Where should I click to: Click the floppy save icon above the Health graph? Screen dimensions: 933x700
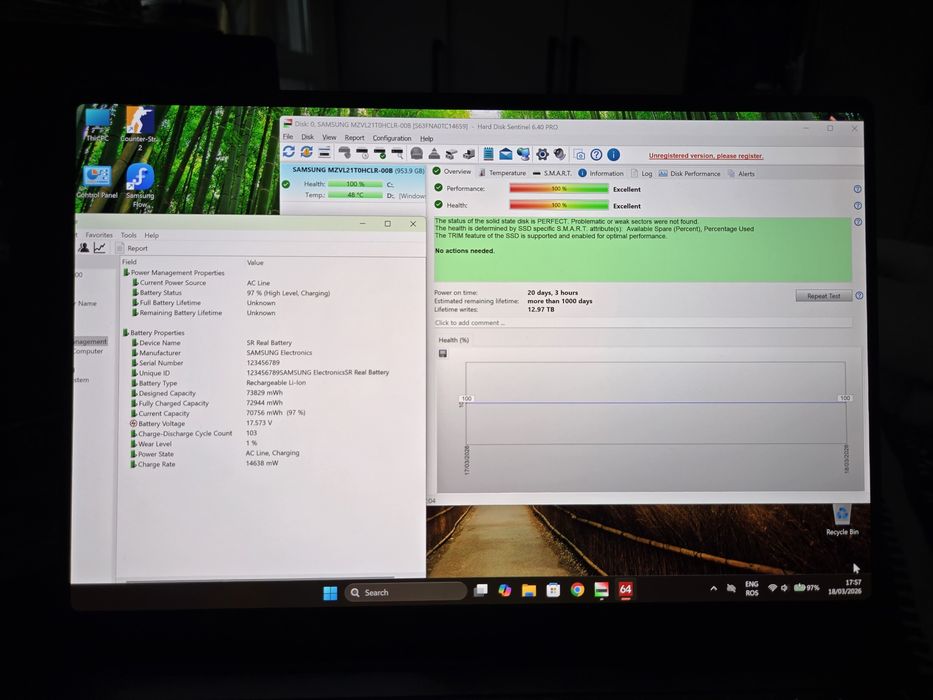coord(443,354)
